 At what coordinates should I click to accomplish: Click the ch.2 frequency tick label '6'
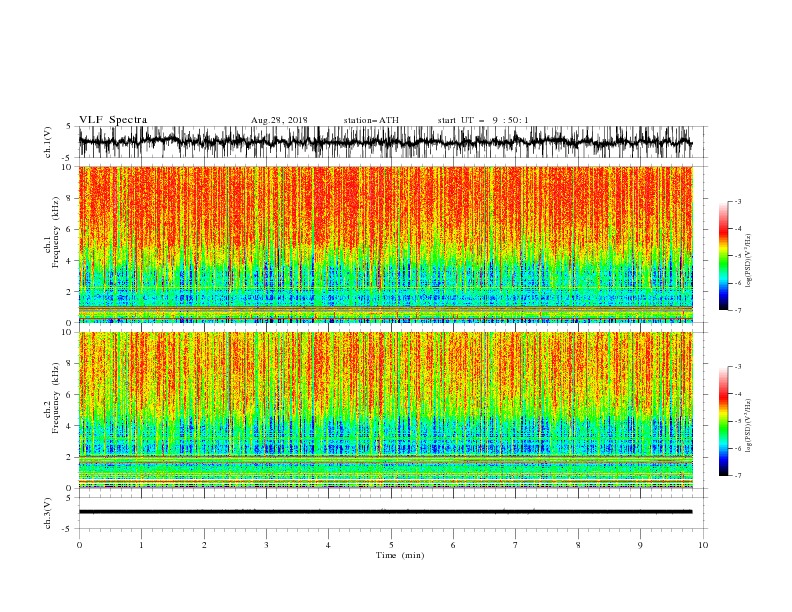(69, 394)
